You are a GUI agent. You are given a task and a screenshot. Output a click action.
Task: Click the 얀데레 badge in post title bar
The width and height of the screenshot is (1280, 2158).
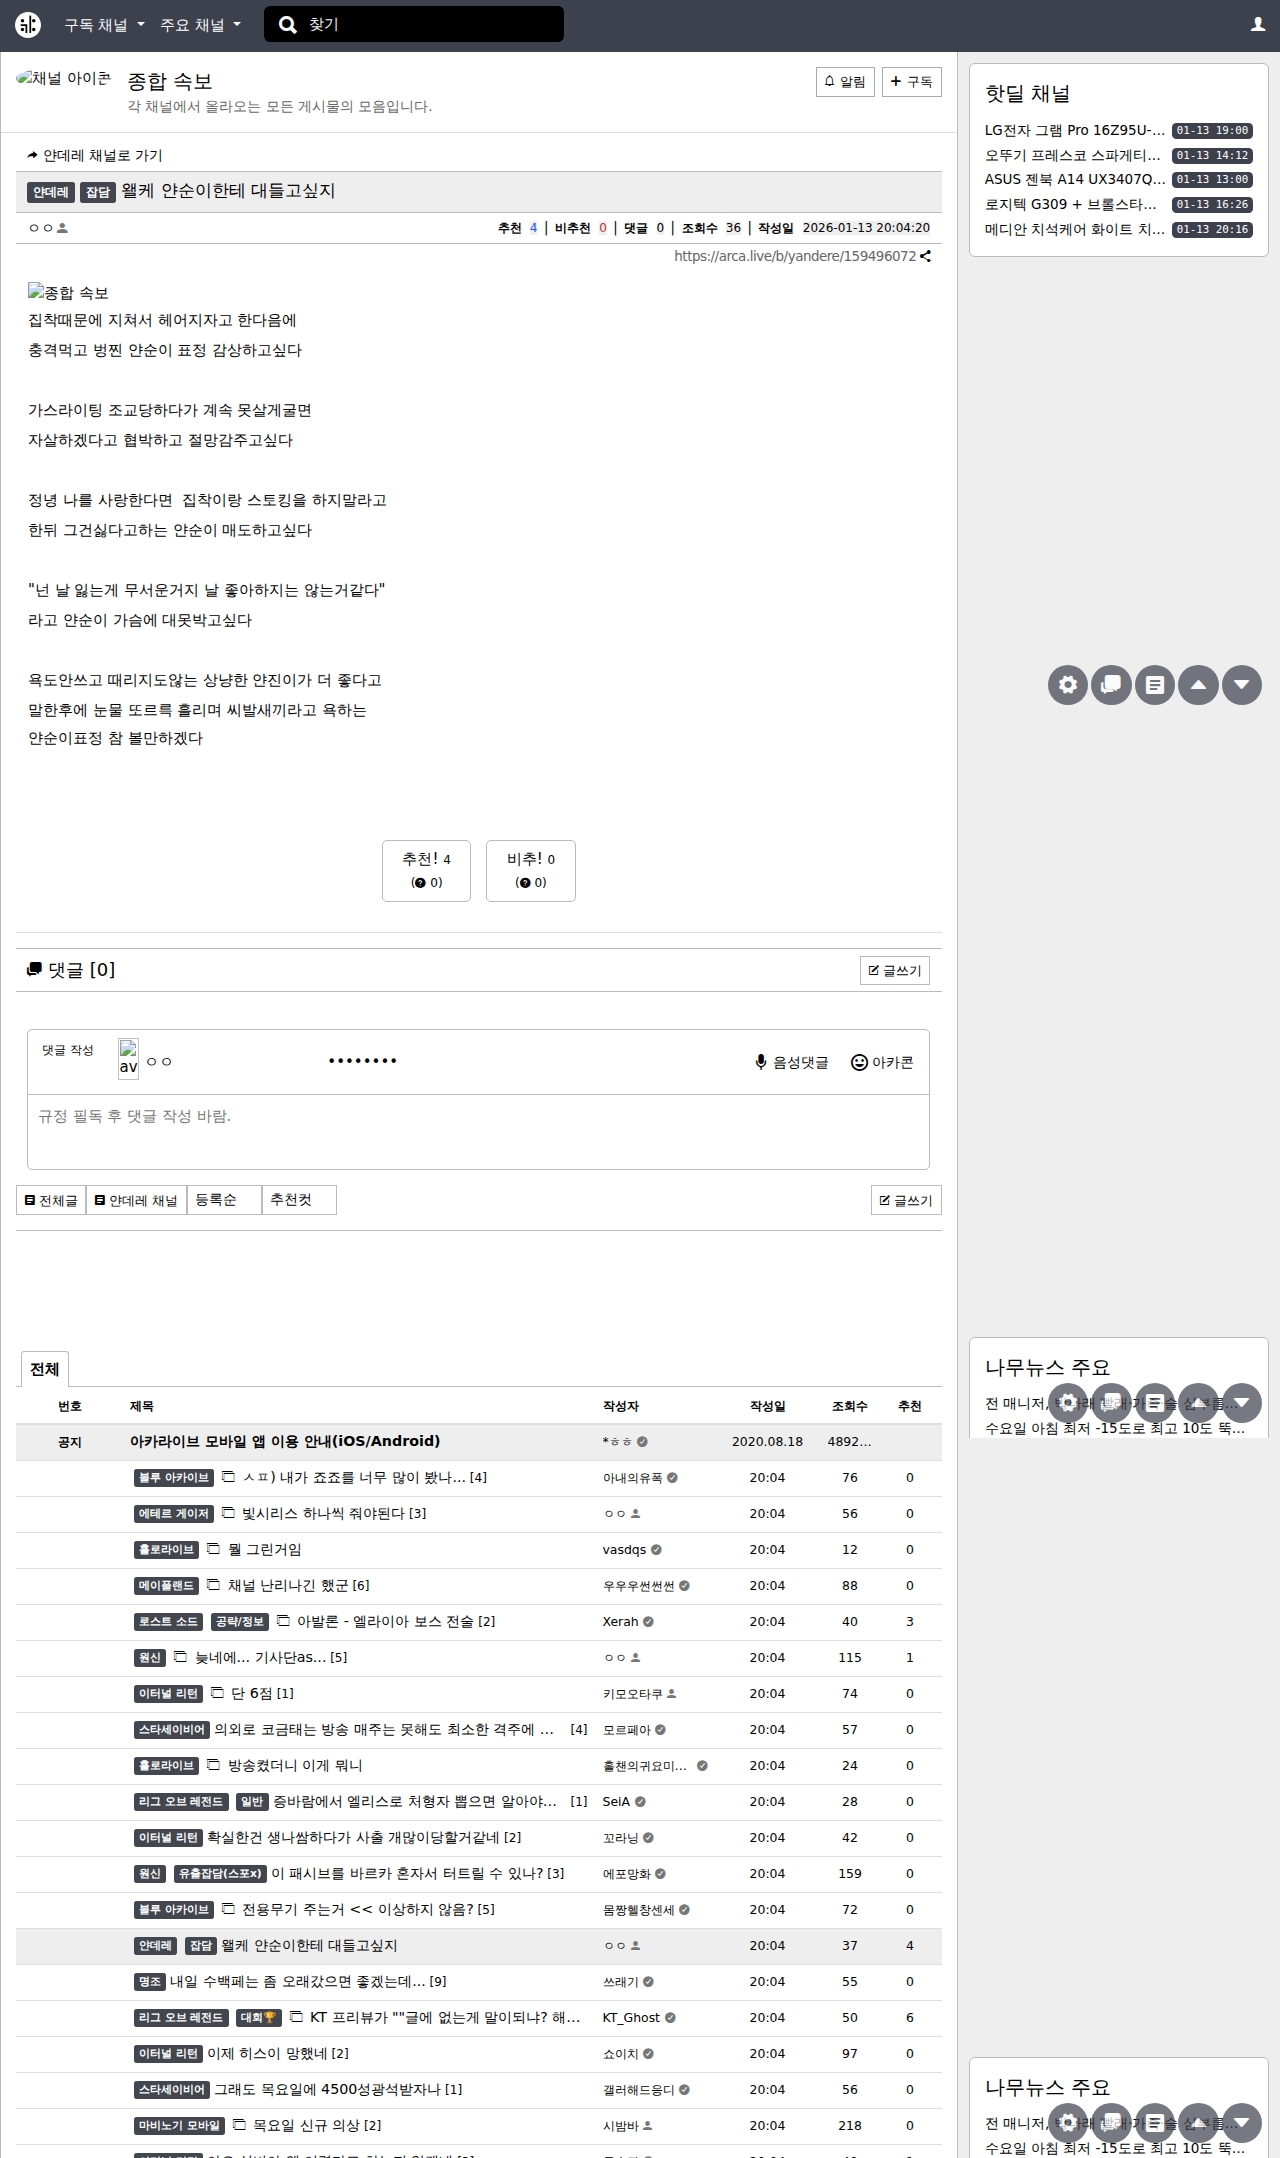tap(51, 192)
